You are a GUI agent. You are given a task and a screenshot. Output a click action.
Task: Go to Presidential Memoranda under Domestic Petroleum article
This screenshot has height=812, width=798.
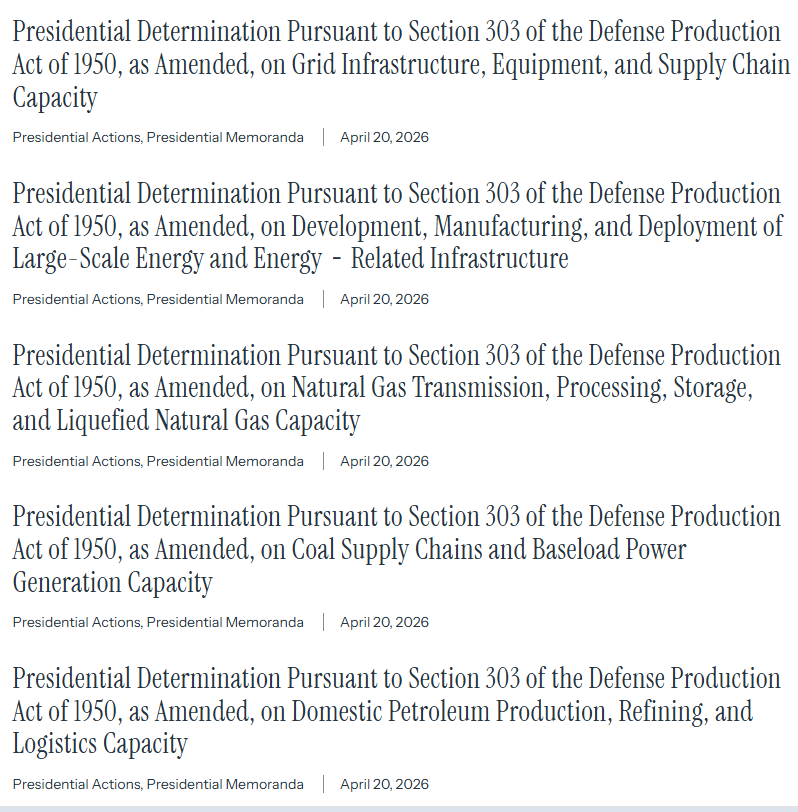click(x=225, y=784)
